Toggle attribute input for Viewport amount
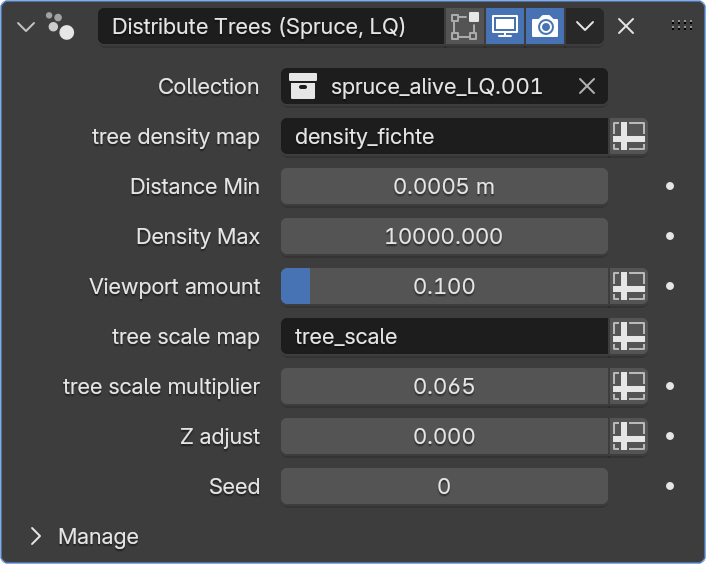707x565 pixels. click(629, 287)
